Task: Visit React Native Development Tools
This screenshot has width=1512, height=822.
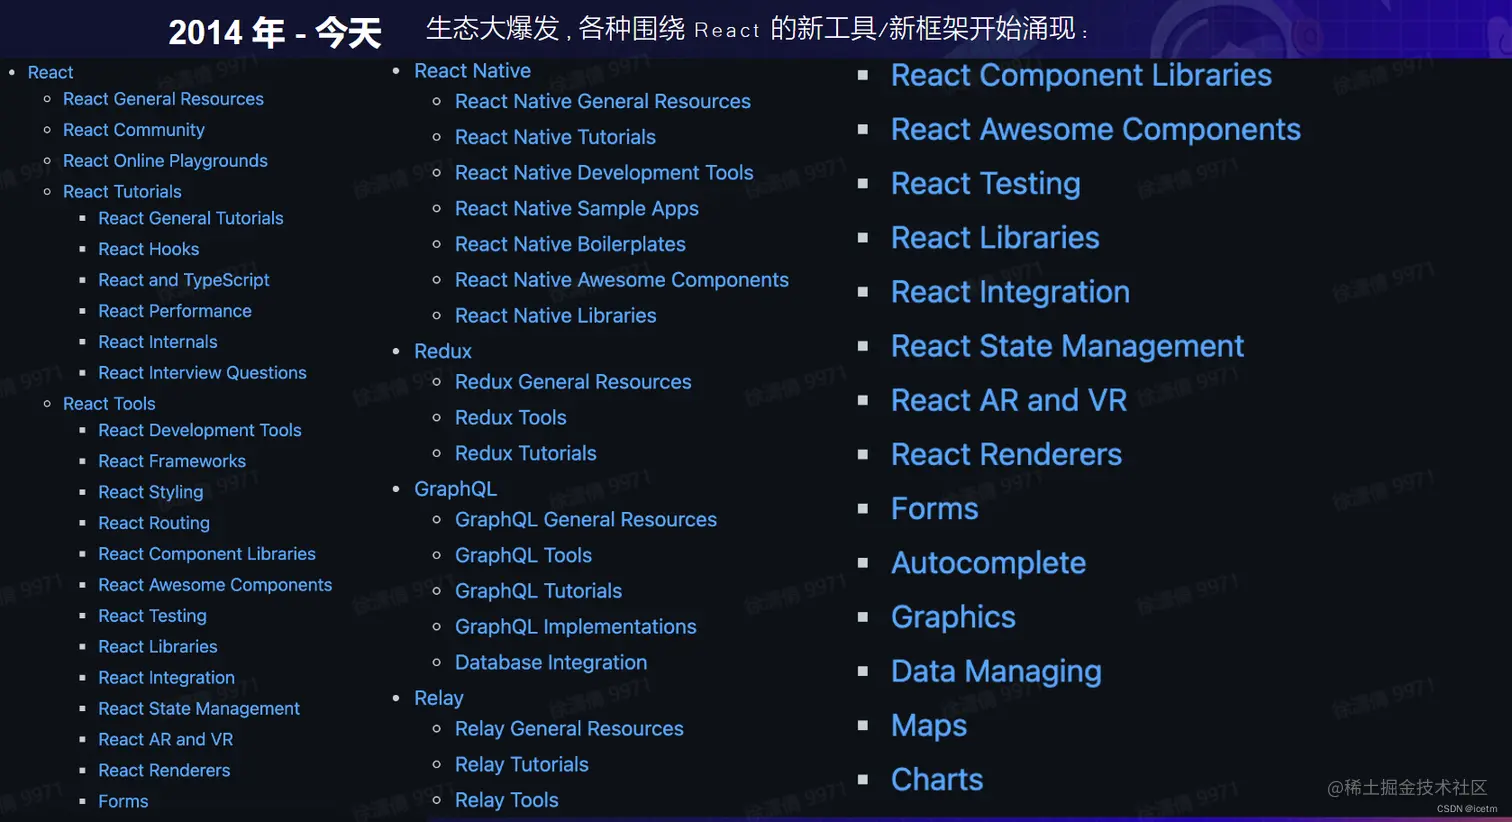Action: click(604, 172)
